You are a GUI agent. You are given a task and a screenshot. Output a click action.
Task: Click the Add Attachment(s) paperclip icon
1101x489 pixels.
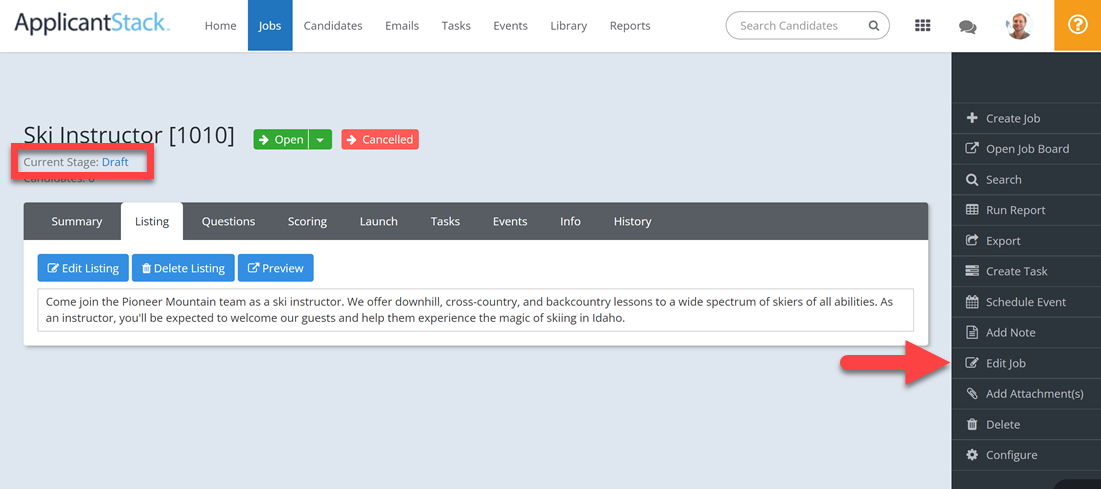click(972, 393)
